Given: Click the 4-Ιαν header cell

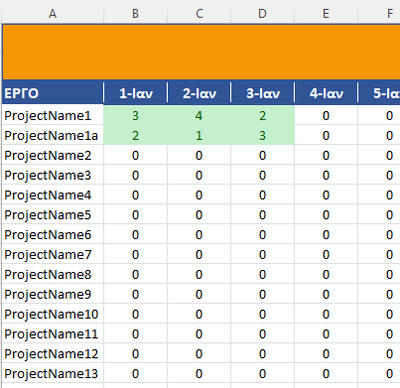Looking at the screenshot, I should (326, 93).
